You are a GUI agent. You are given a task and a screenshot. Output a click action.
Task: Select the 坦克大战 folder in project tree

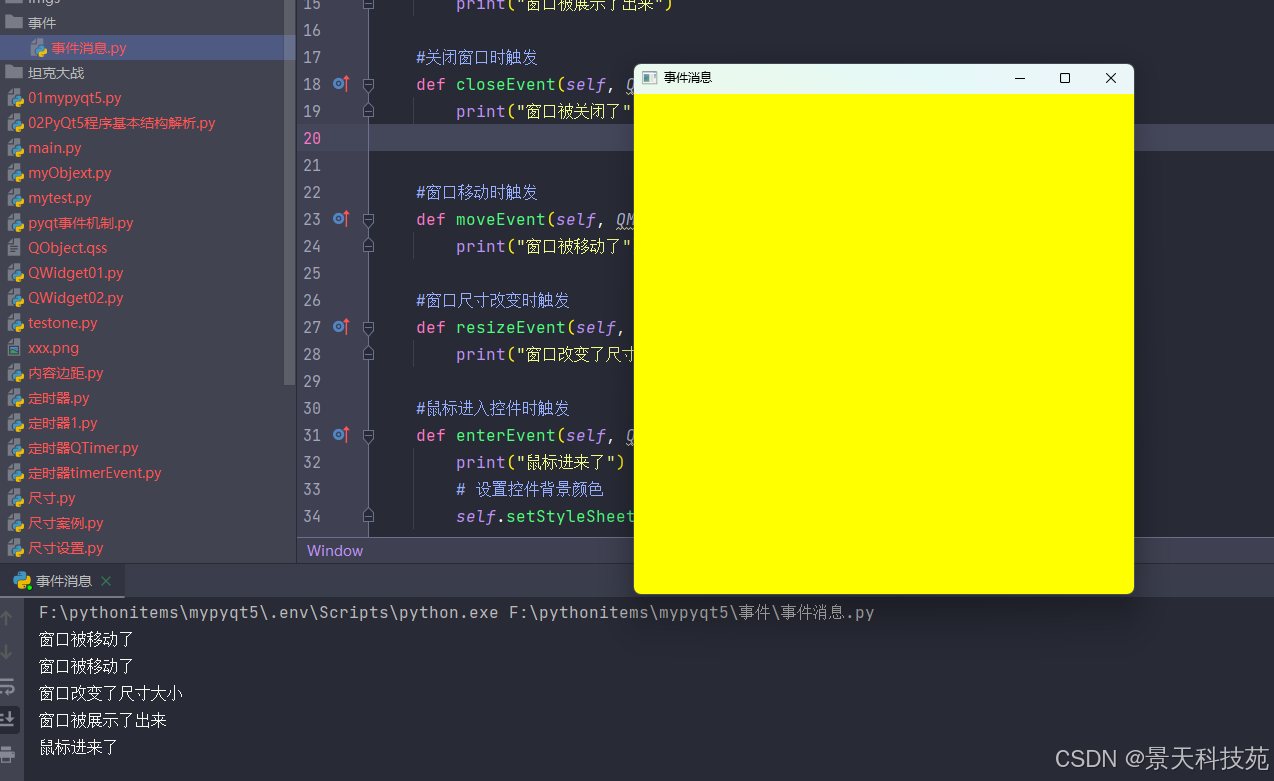coord(56,73)
